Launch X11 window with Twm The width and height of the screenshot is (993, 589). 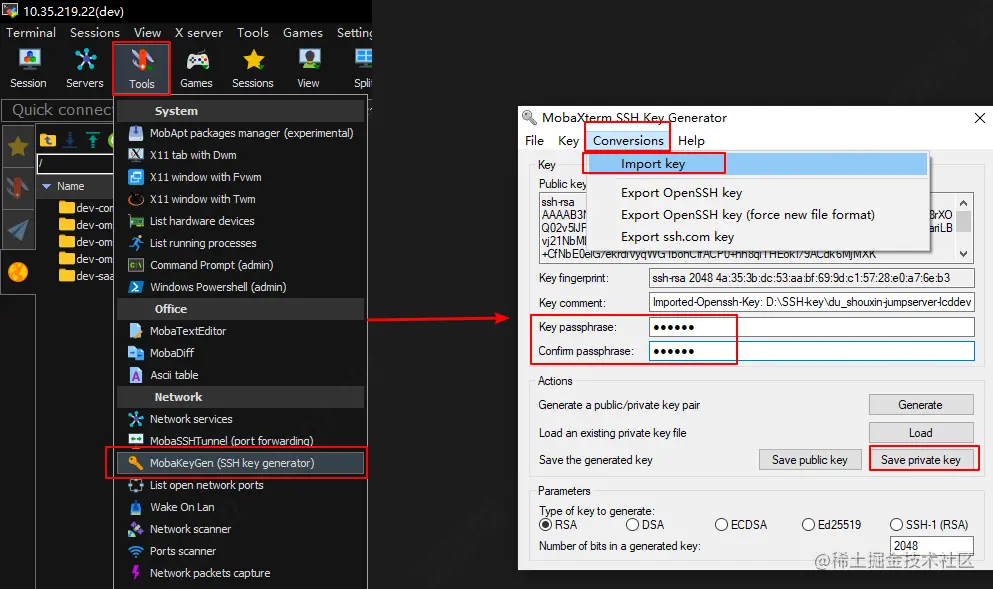241,199
